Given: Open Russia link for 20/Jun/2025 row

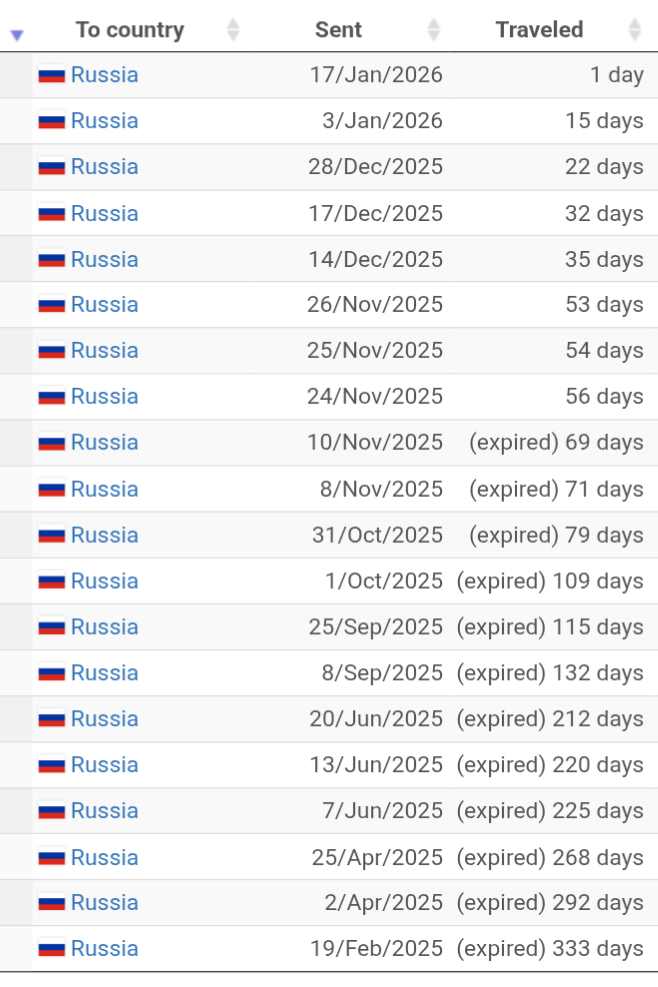Looking at the screenshot, I should [x=104, y=719].
